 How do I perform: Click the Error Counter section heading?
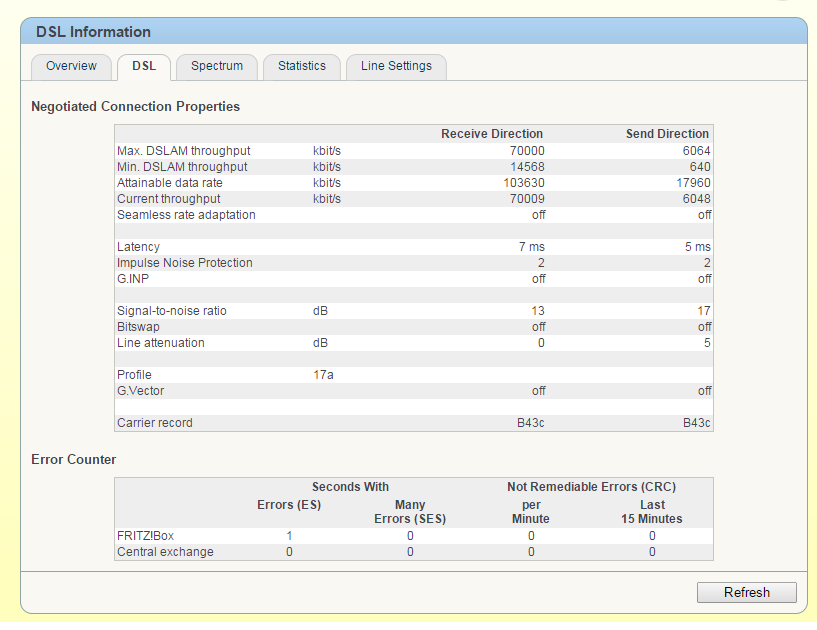click(x=73, y=459)
